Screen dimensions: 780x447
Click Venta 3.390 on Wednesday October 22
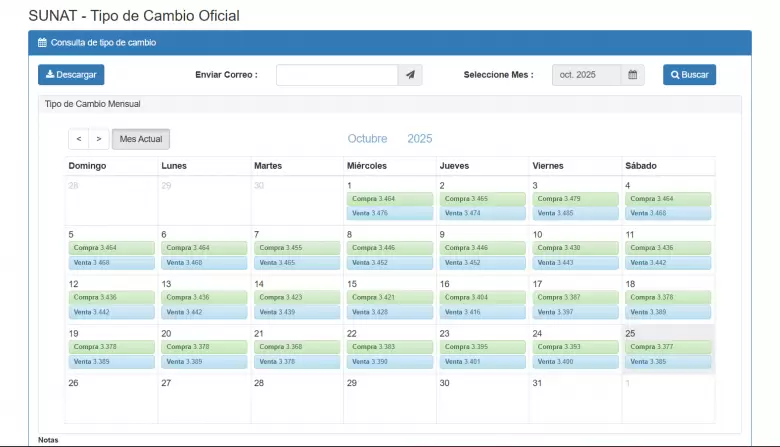(x=390, y=361)
